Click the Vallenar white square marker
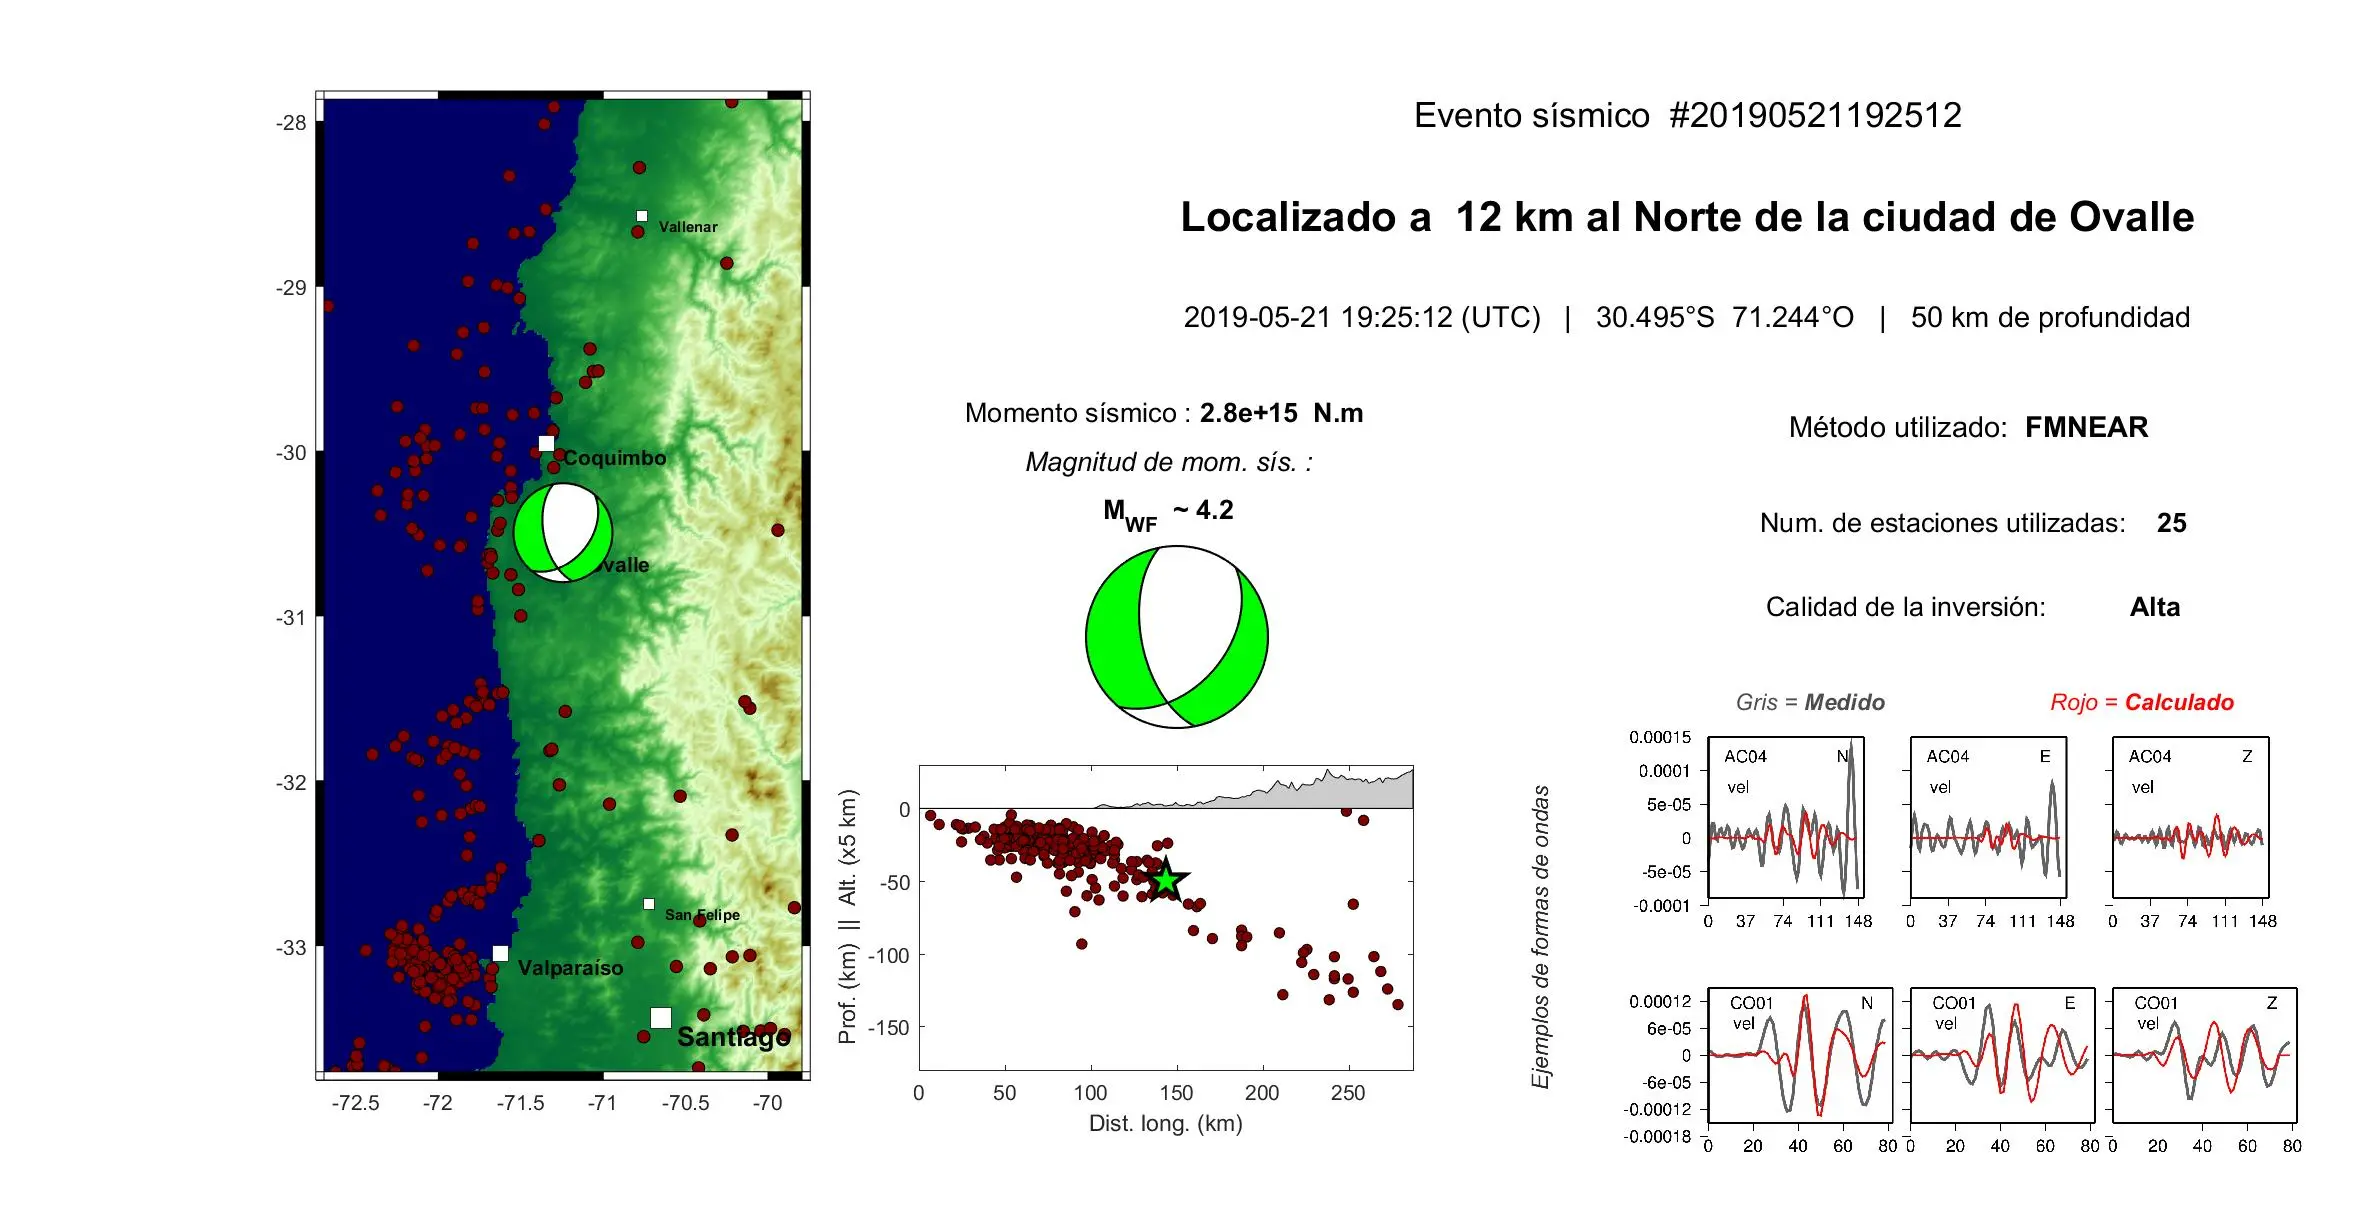This screenshot has height=1212, width=2378. click(x=642, y=216)
